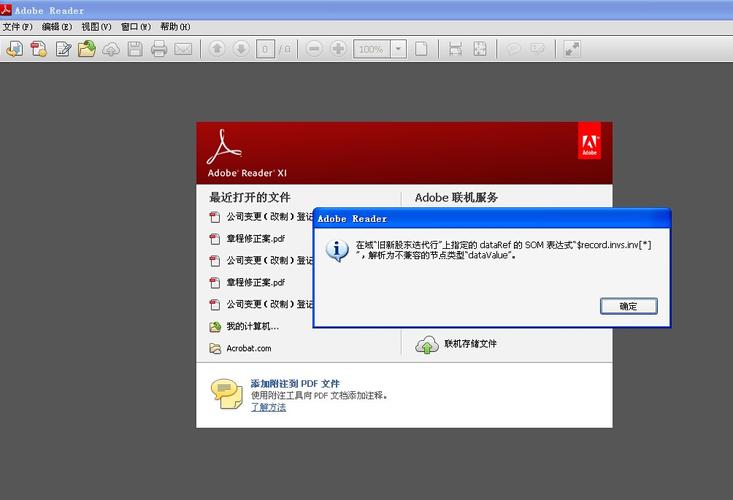Click the highlight text toolbar icon
This screenshot has width=733, height=500.
(537, 49)
